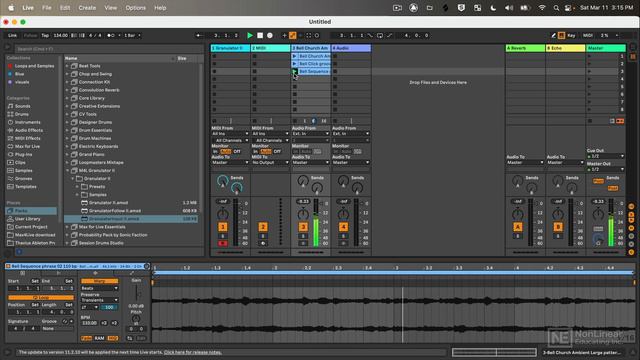Toggle the metronome icon
640x360 pixels.
coord(111,36)
